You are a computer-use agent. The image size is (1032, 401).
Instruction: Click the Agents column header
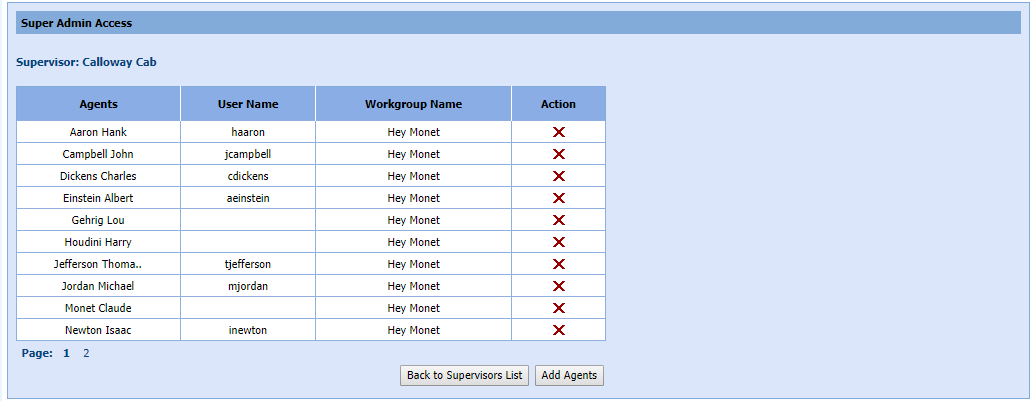pos(98,104)
